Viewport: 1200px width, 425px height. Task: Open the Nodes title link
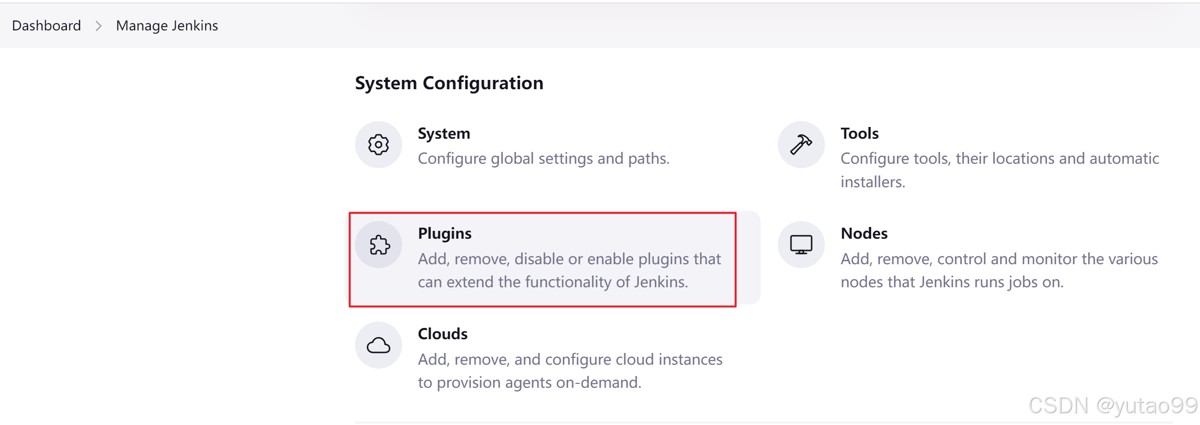click(x=864, y=233)
